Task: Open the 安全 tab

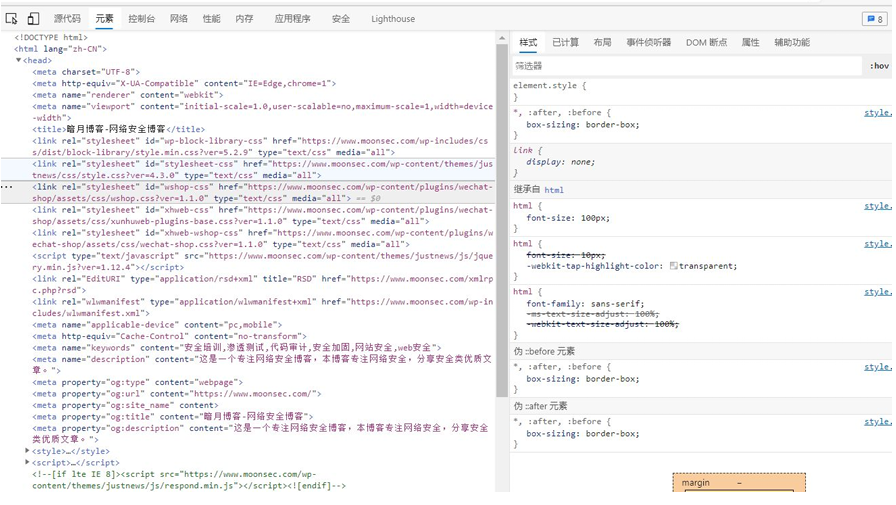Action: tap(341, 19)
